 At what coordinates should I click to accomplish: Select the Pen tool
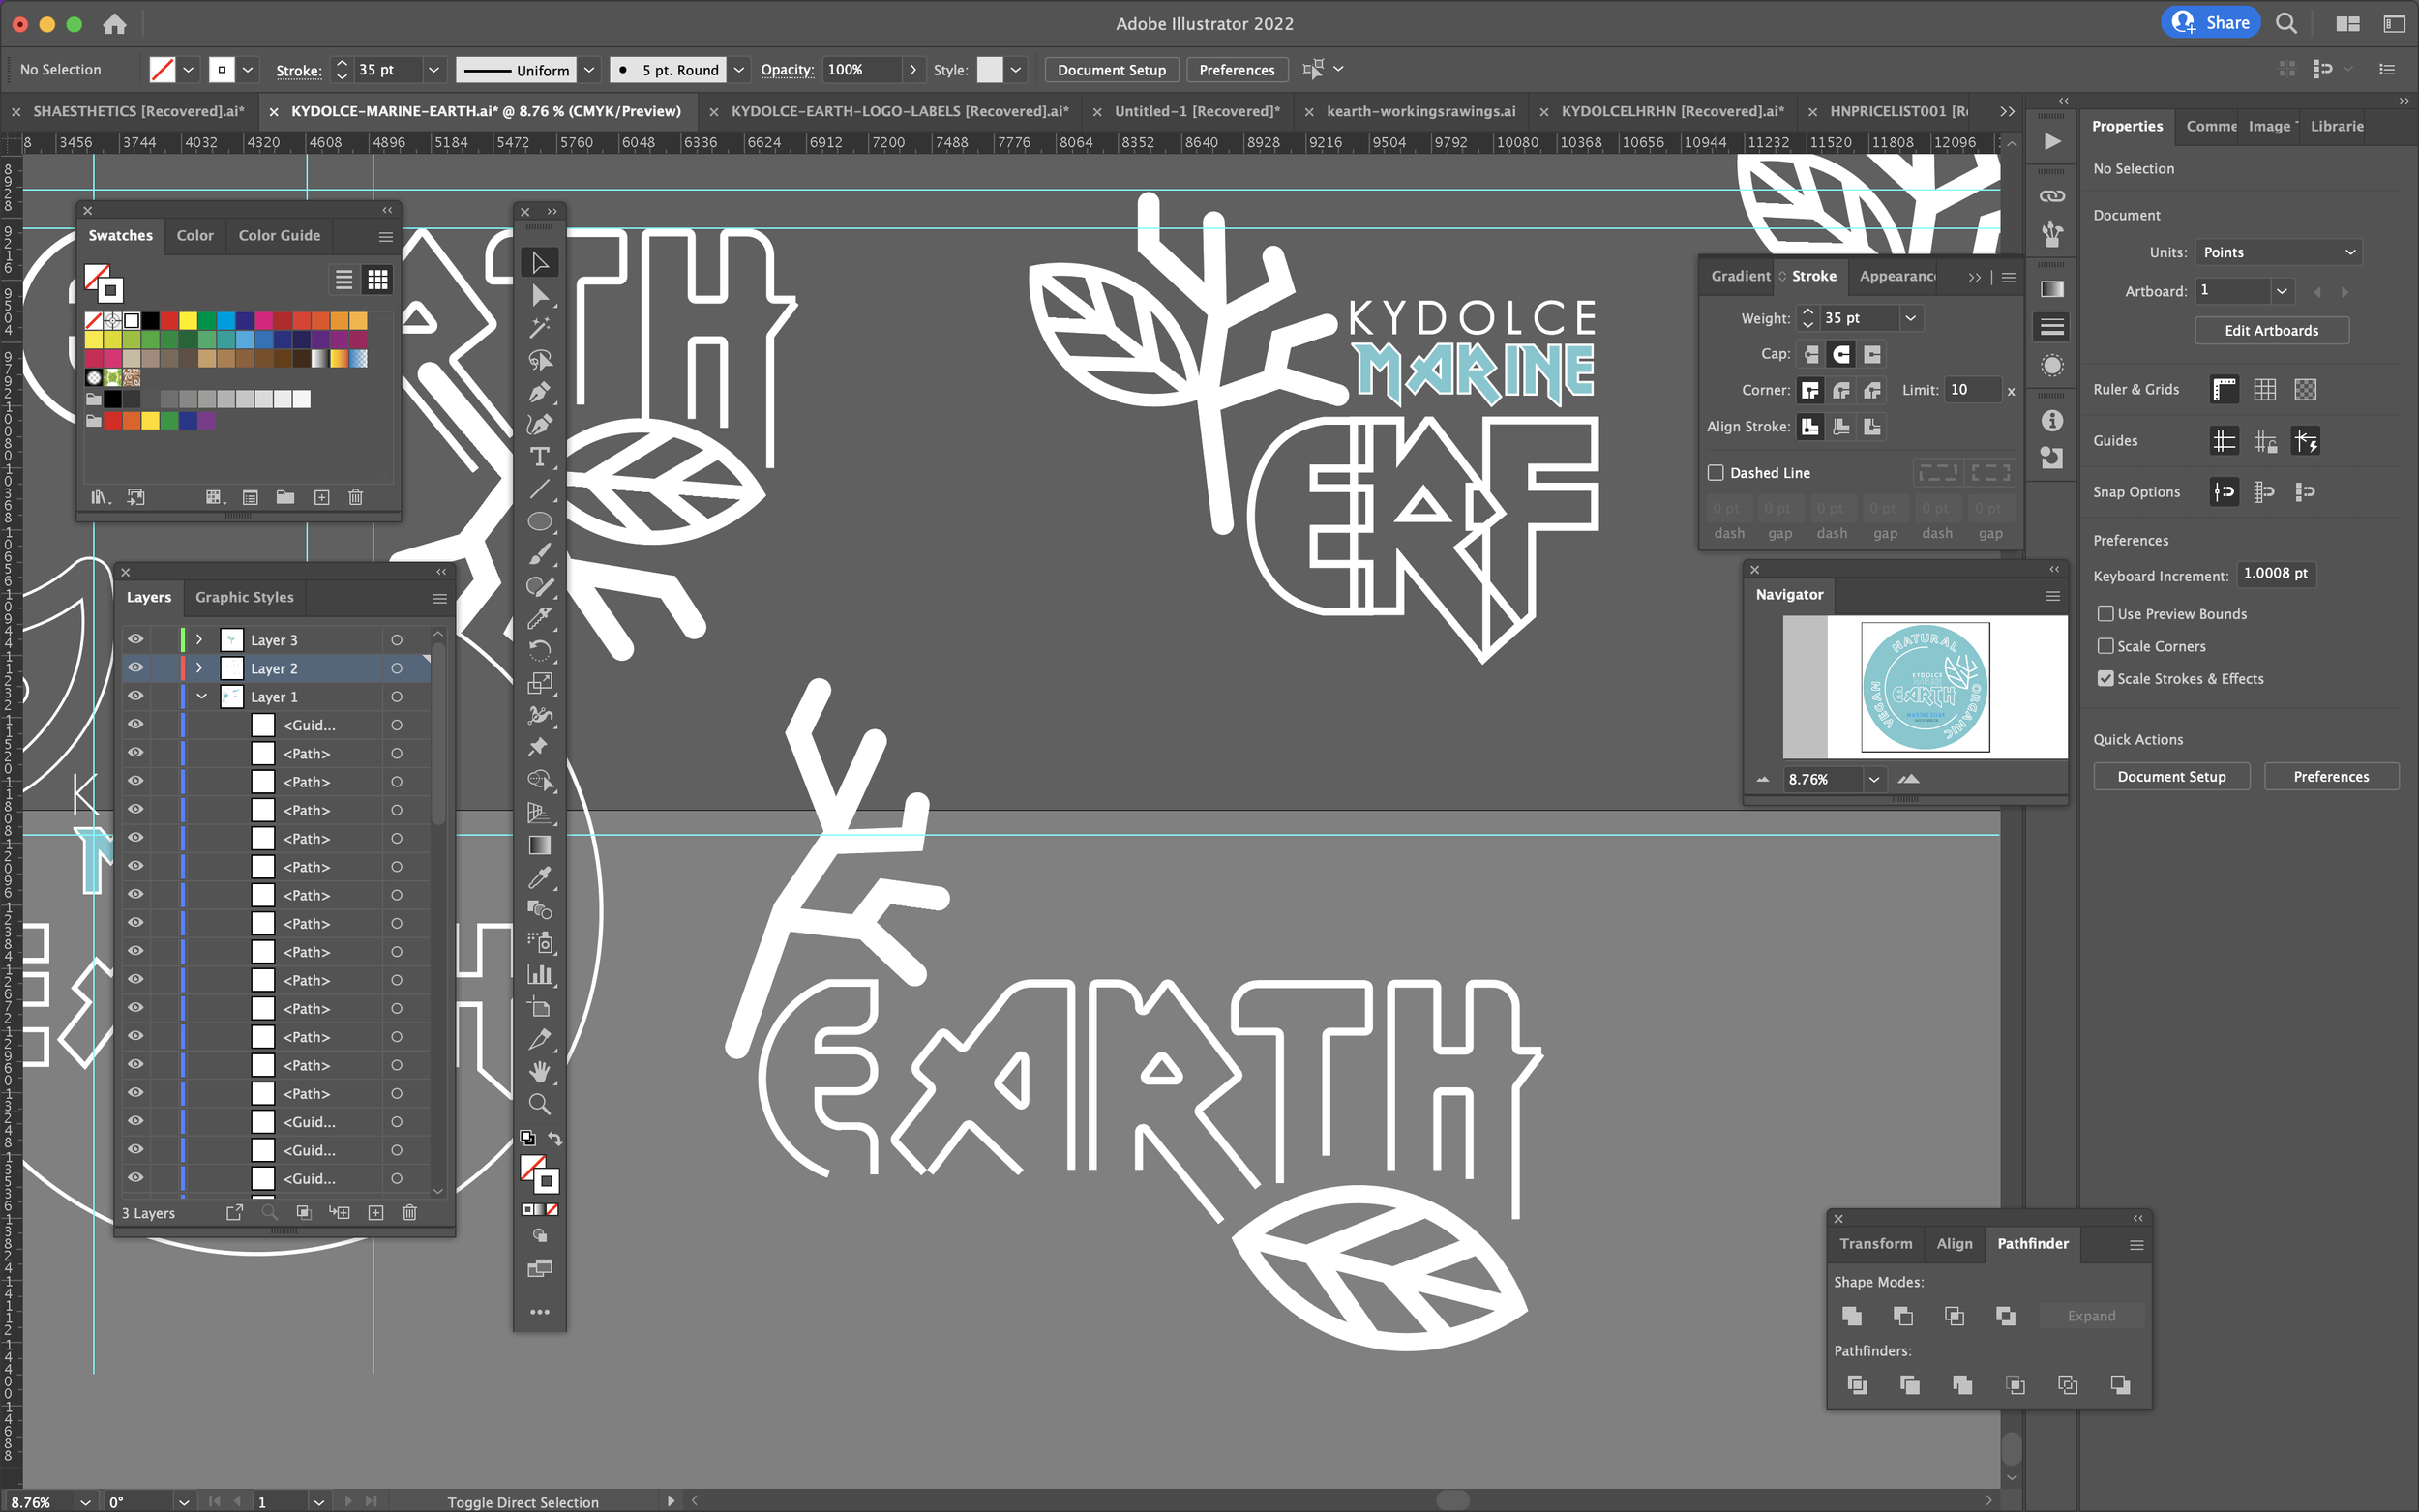point(539,392)
